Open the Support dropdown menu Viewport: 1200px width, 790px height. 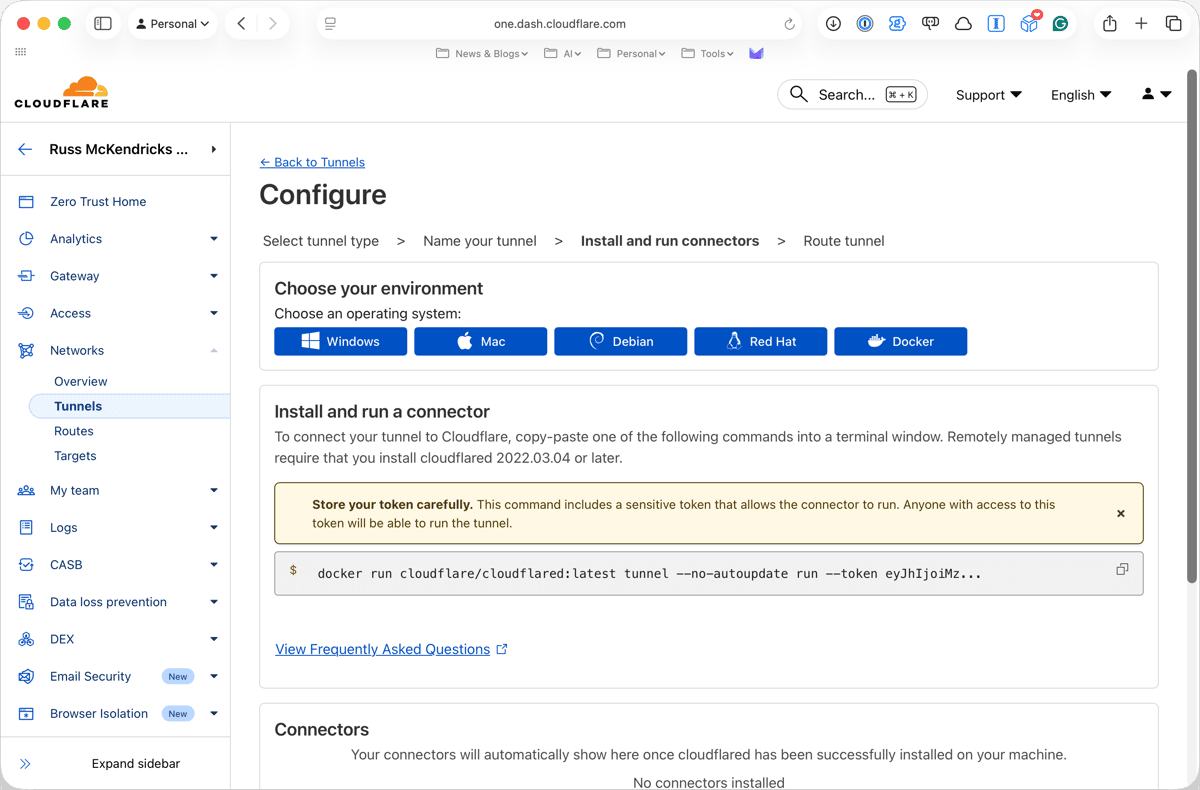[x=988, y=95]
